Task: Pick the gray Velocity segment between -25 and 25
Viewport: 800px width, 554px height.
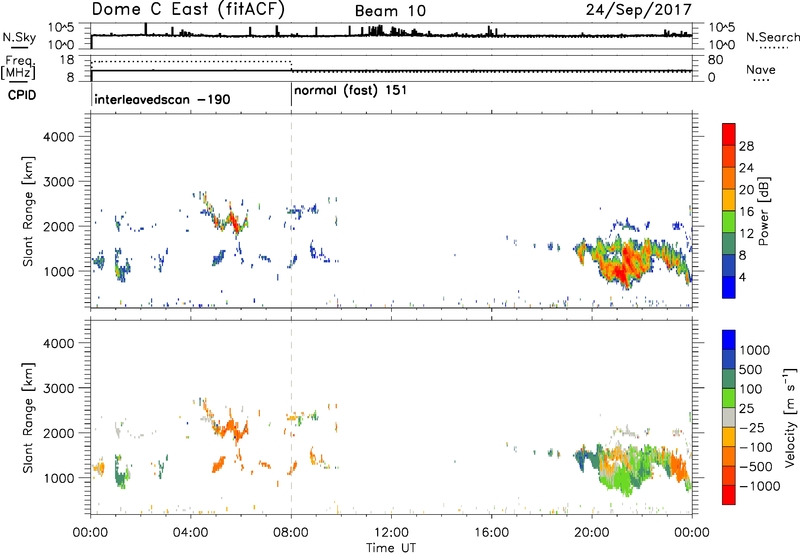Action: (x=729, y=417)
